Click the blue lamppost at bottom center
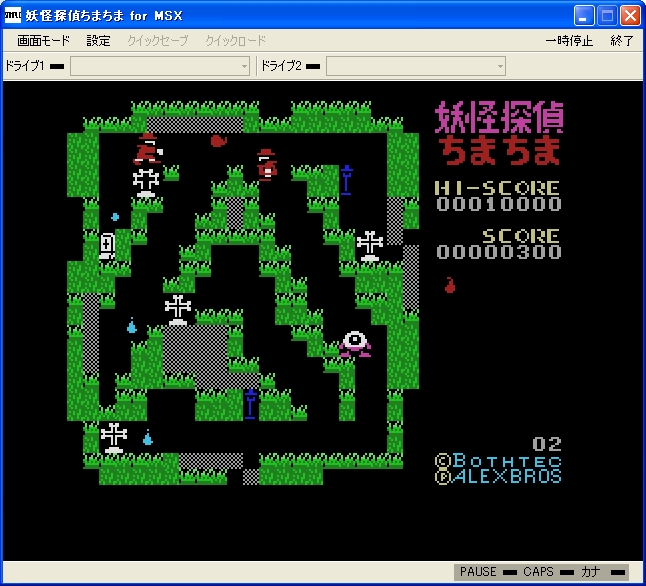Screen dimensions: 646x586 click(250, 404)
